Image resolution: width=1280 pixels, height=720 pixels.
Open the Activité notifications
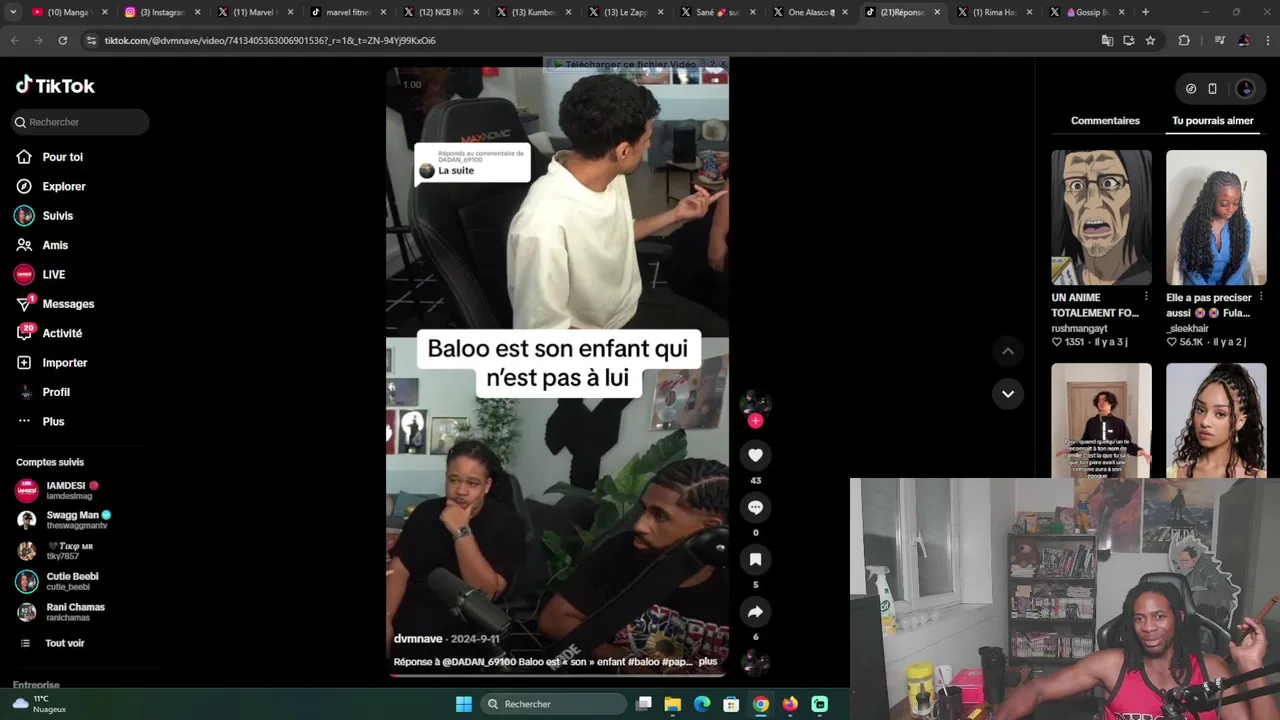(x=62, y=333)
